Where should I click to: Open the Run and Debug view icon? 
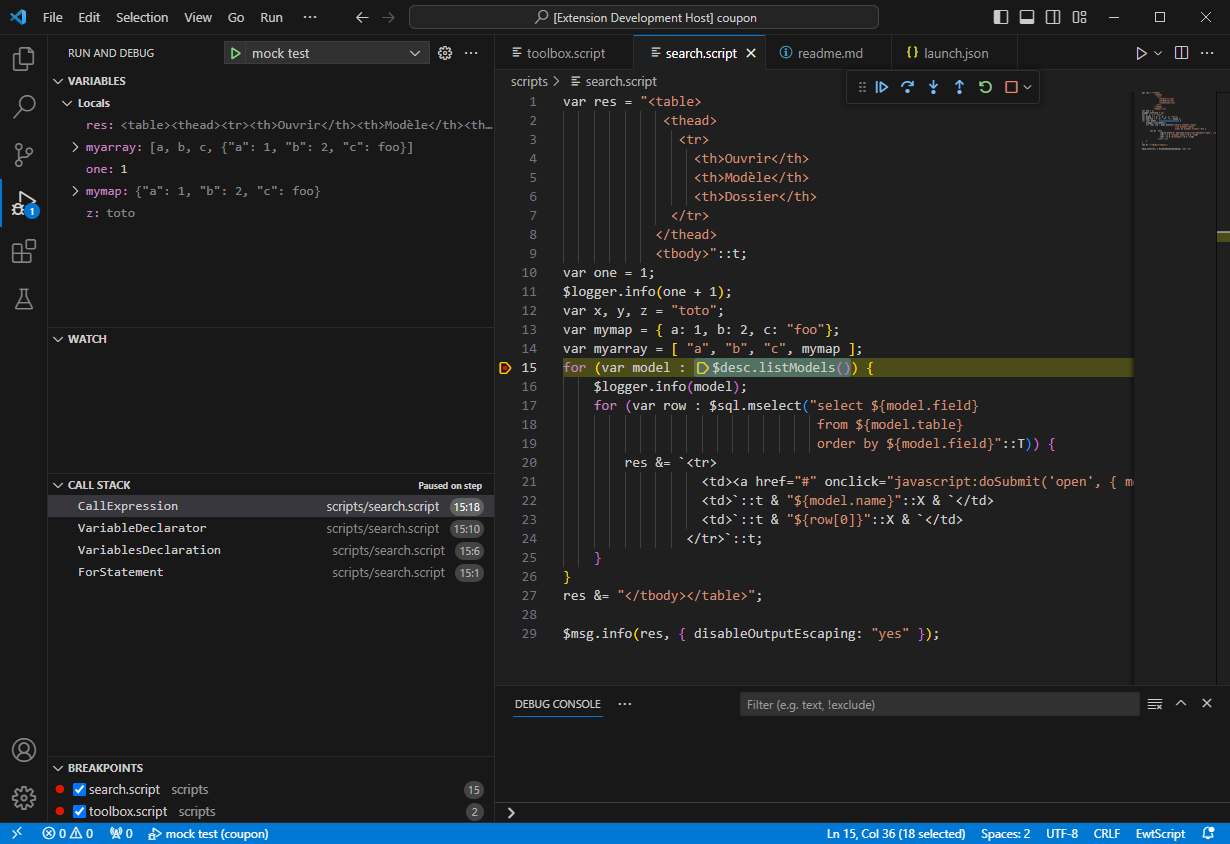[x=23, y=203]
